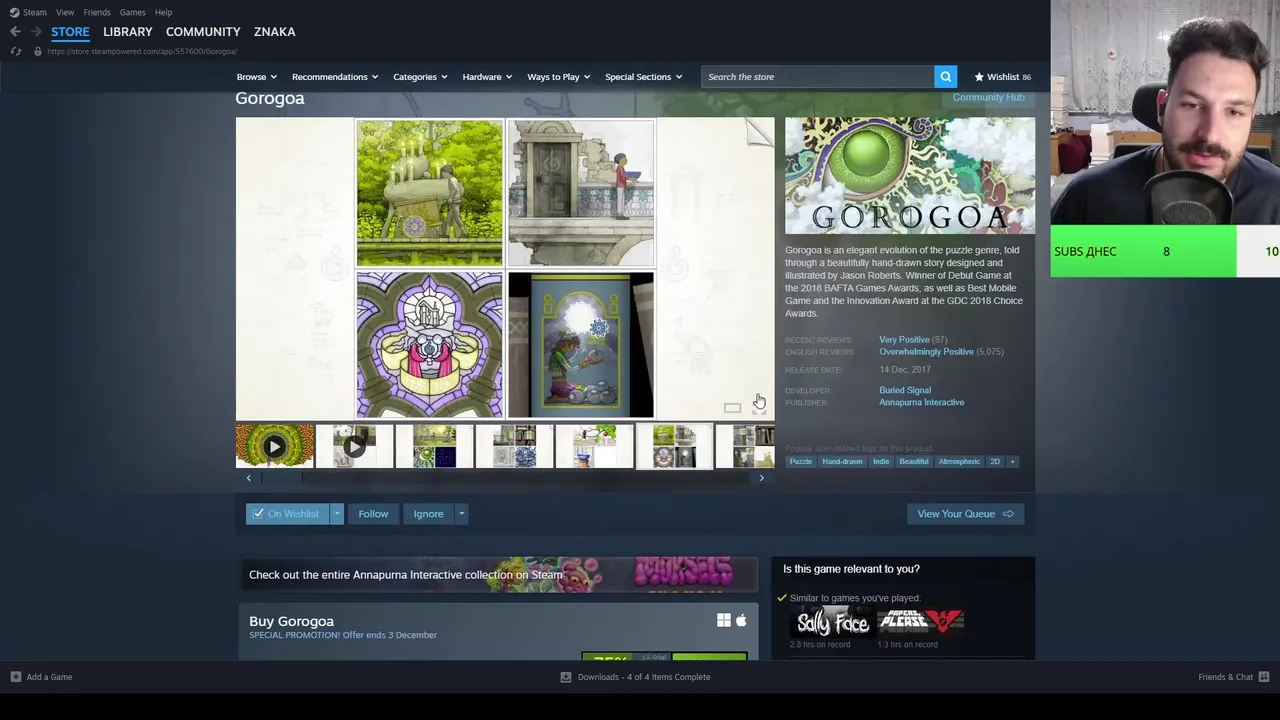Play the second trailer thumbnail
Screen dimensions: 1280x720
pyautogui.click(x=354, y=447)
